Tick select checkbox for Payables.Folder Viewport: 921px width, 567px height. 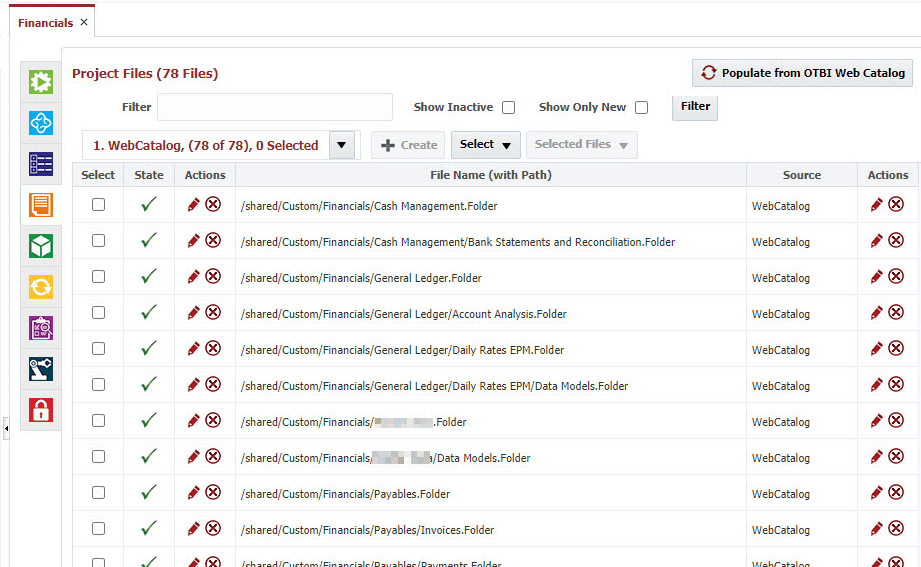[99, 493]
